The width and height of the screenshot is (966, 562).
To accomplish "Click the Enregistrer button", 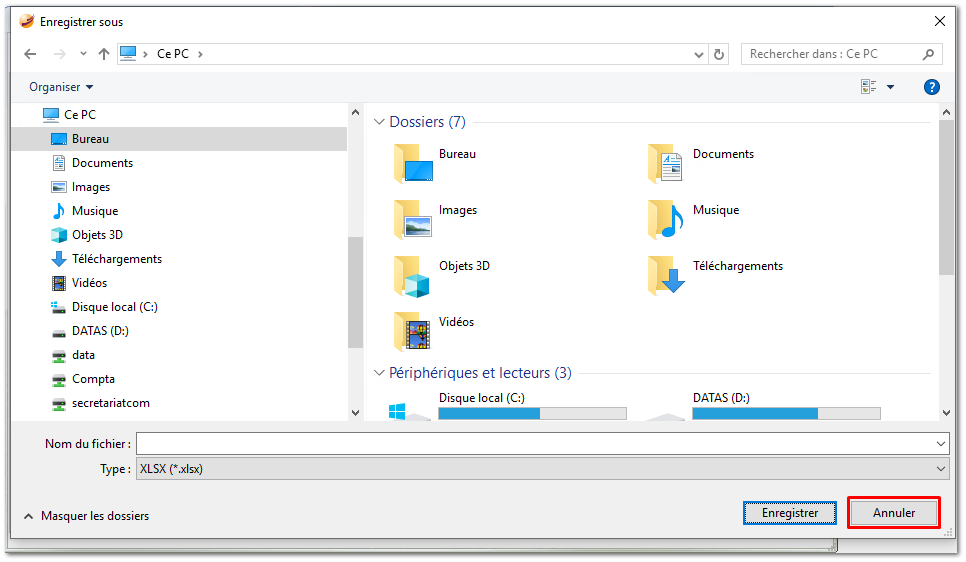I will click(790, 513).
